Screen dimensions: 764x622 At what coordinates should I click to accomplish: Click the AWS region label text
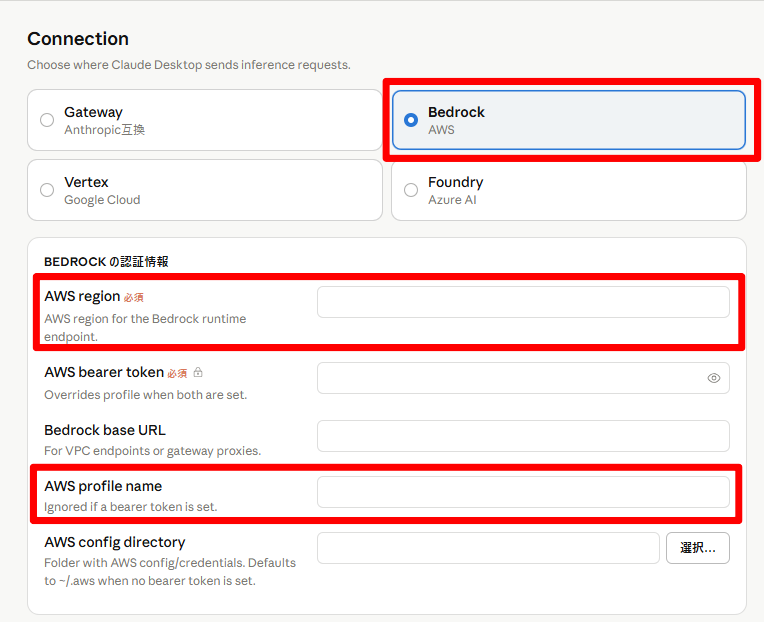point(82,297)
